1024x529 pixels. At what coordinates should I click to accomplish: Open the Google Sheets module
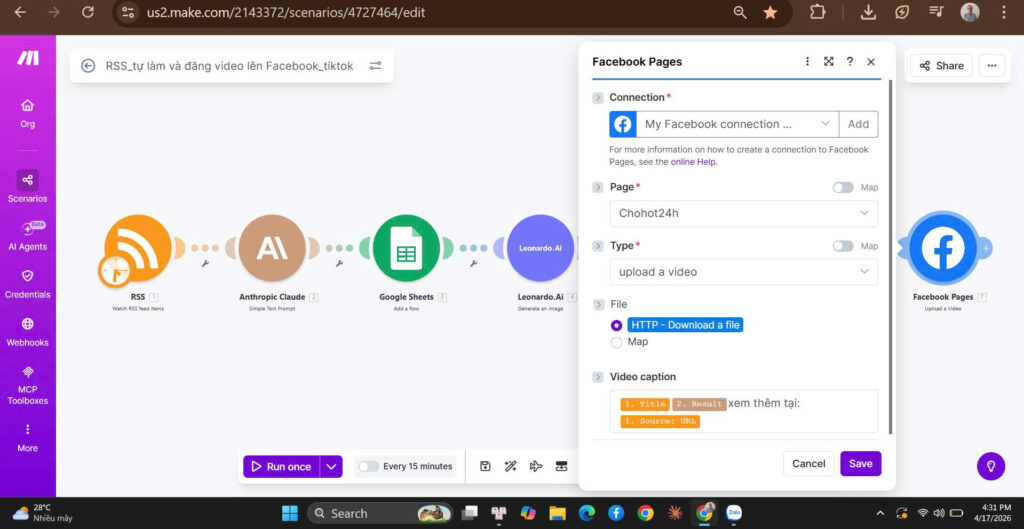(x=406, y=249)
